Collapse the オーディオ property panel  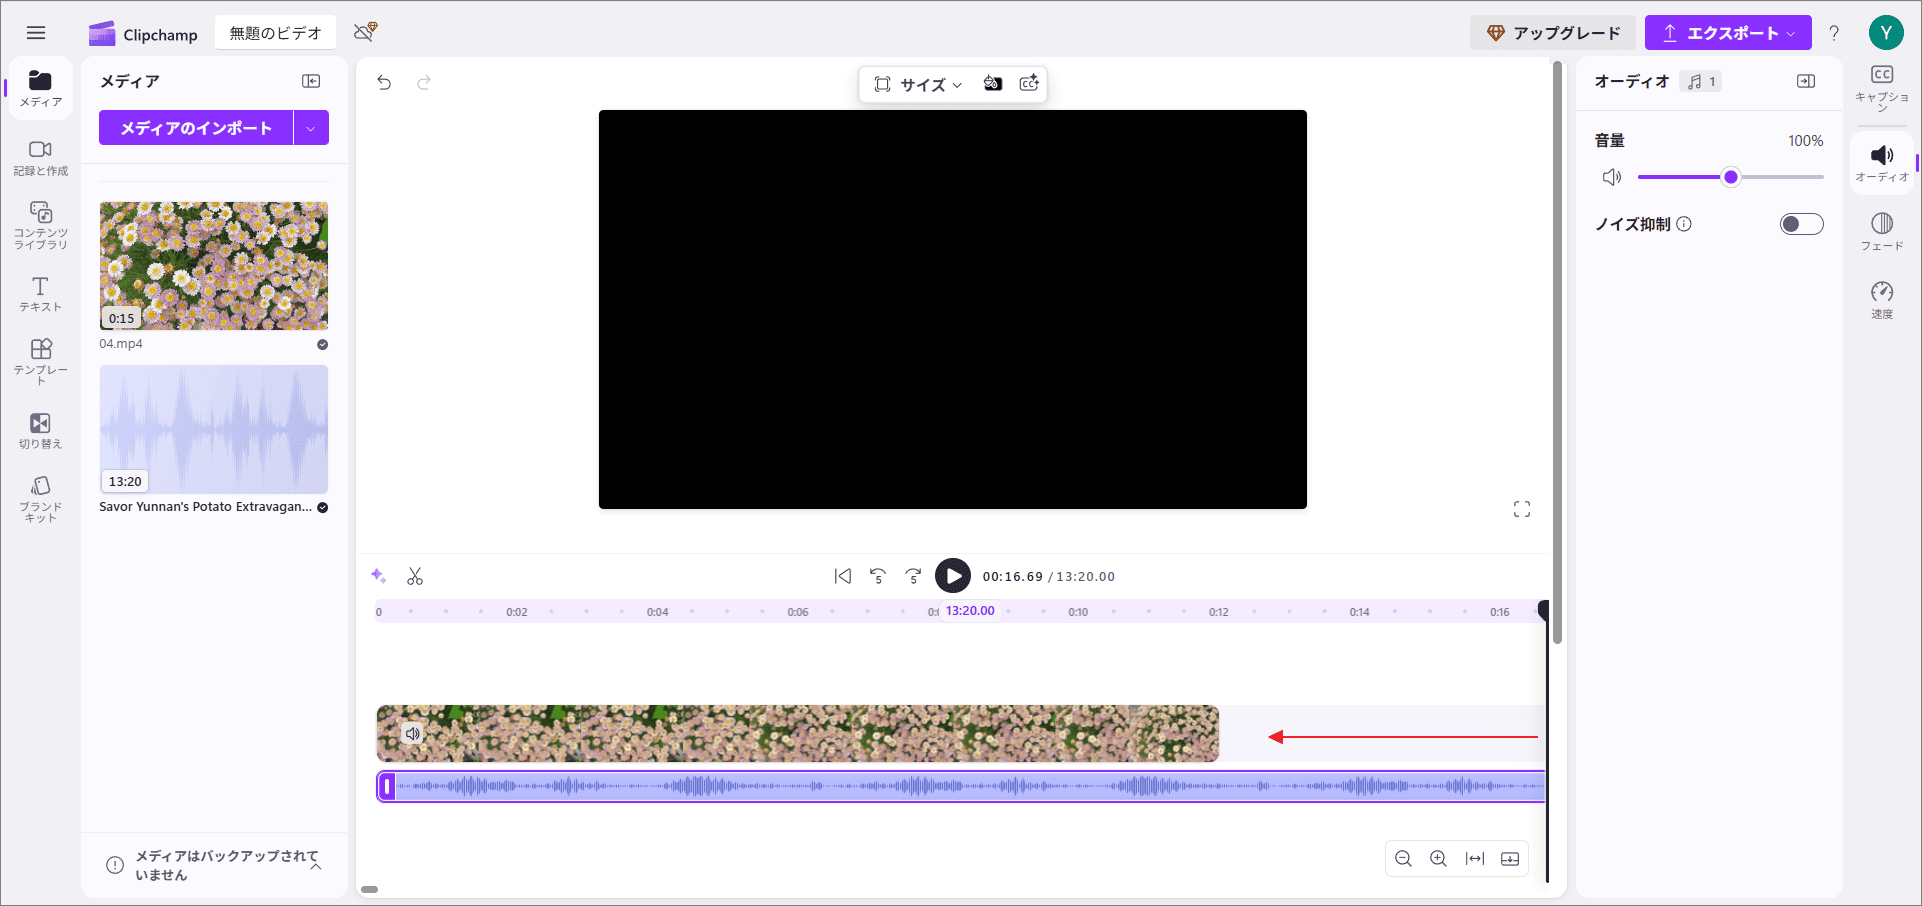pyautogui.click(x=1806, y=81)
